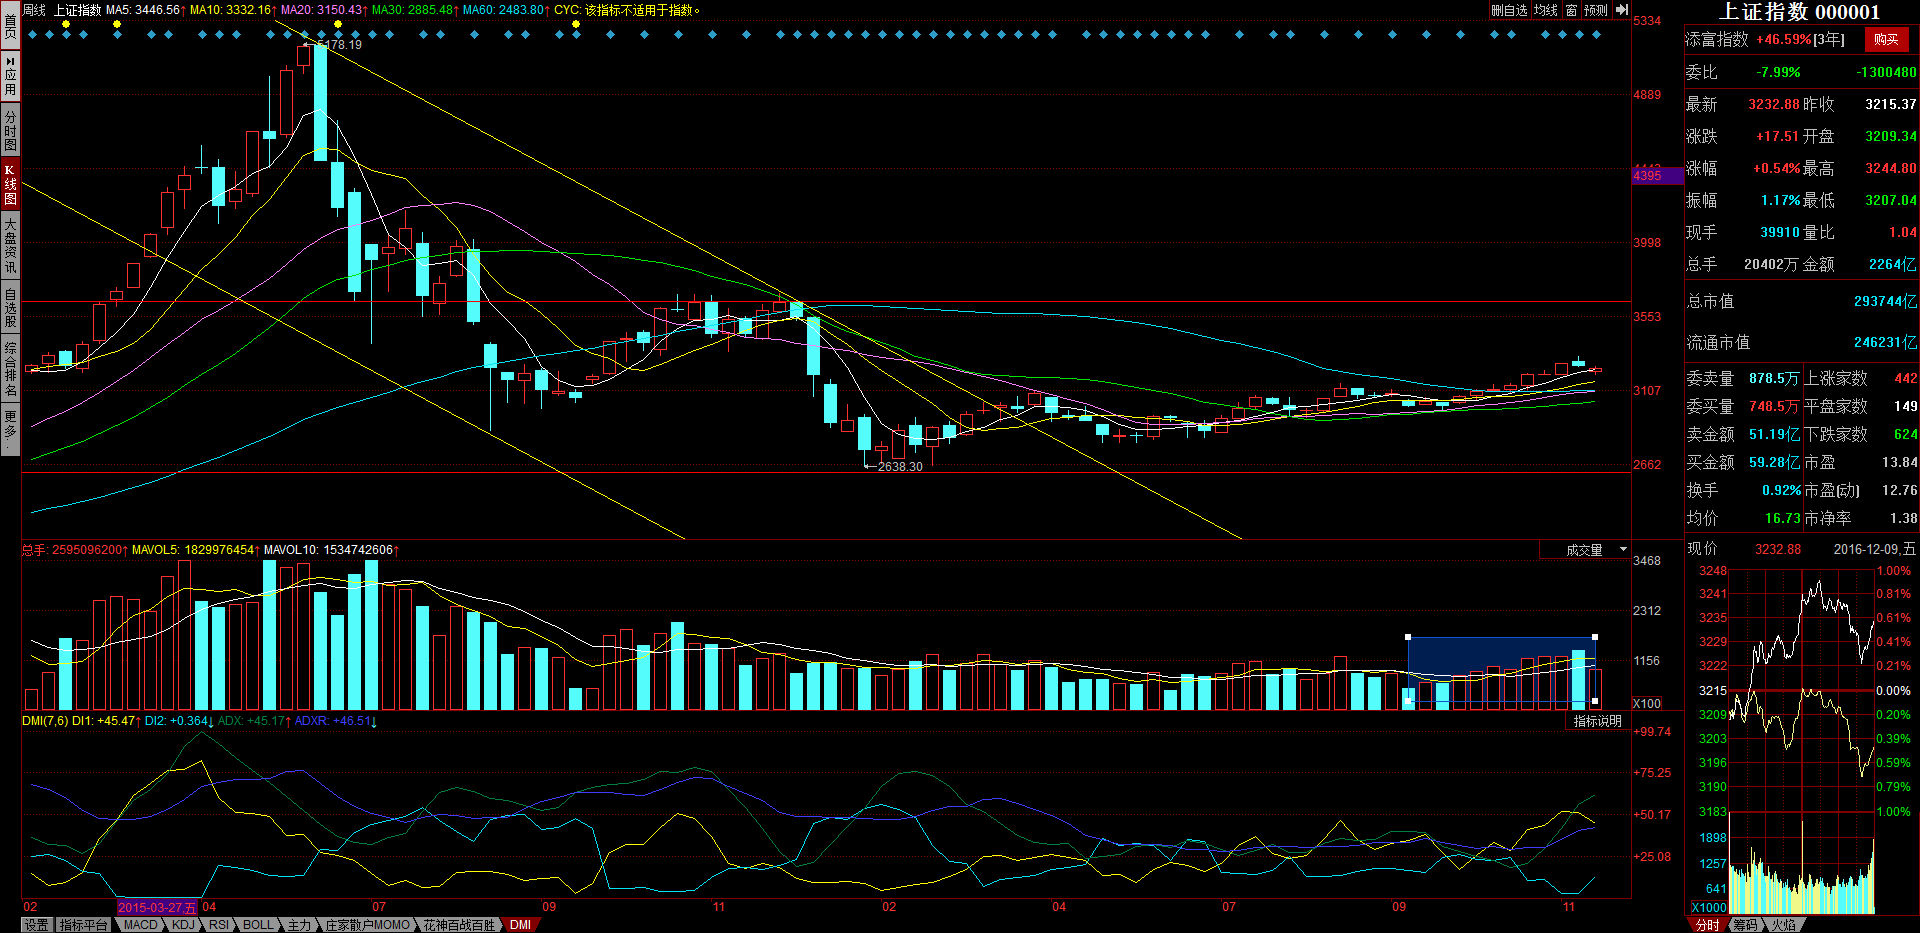
Task: Click the 总市值 293744亿 value
Action: 1885,301
